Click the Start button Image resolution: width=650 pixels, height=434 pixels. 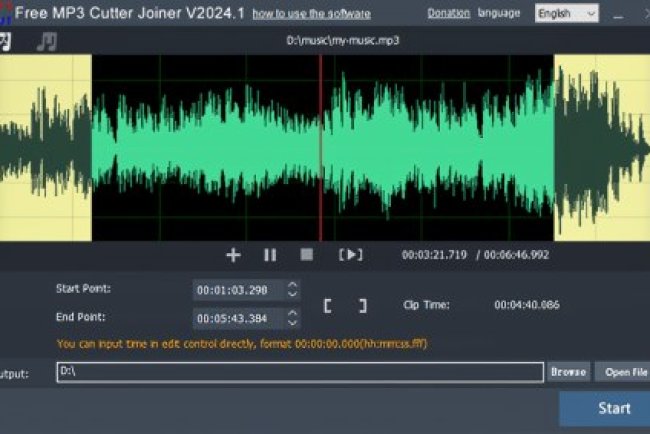tap(605, 408)
